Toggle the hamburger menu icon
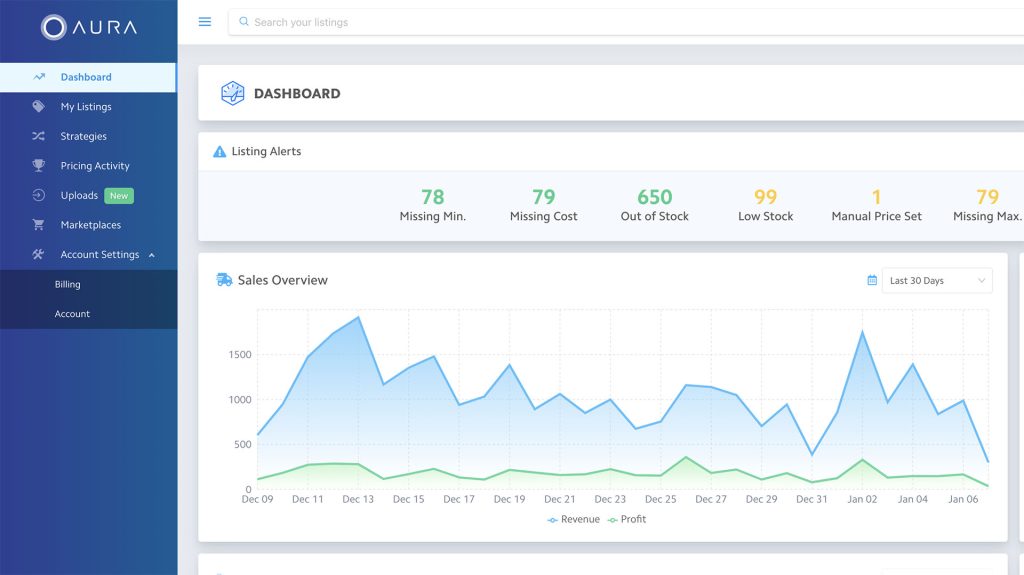Image resolution: width=1024 pixels, height=575 pixels. [204, 22]
